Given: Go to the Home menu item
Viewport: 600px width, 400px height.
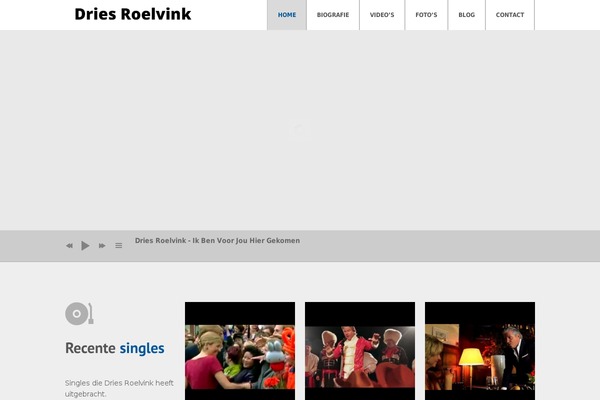Looking at the screenshot, I should coord(287,15).
